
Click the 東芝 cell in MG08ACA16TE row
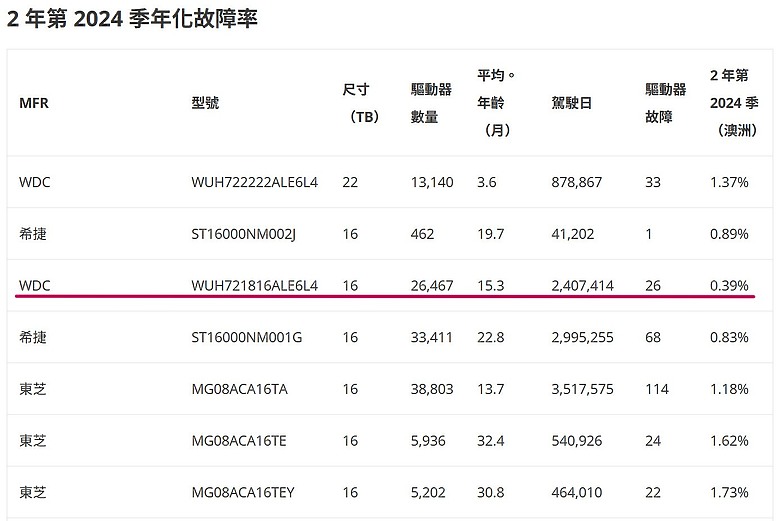(x=33, y=441)
